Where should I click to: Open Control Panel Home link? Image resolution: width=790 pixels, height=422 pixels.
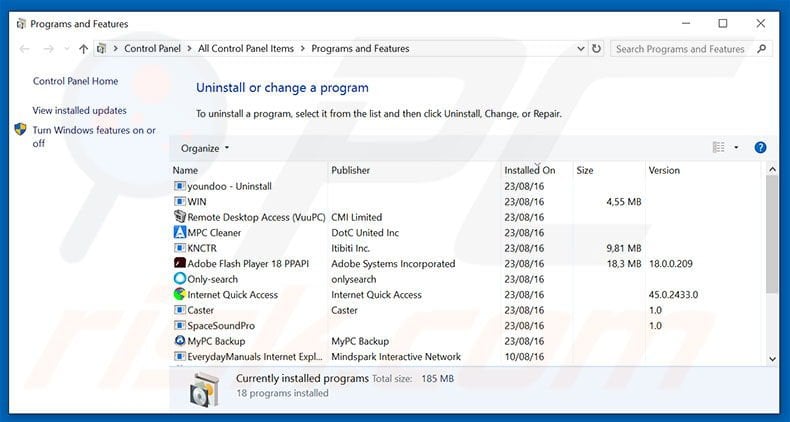[76, 81]
